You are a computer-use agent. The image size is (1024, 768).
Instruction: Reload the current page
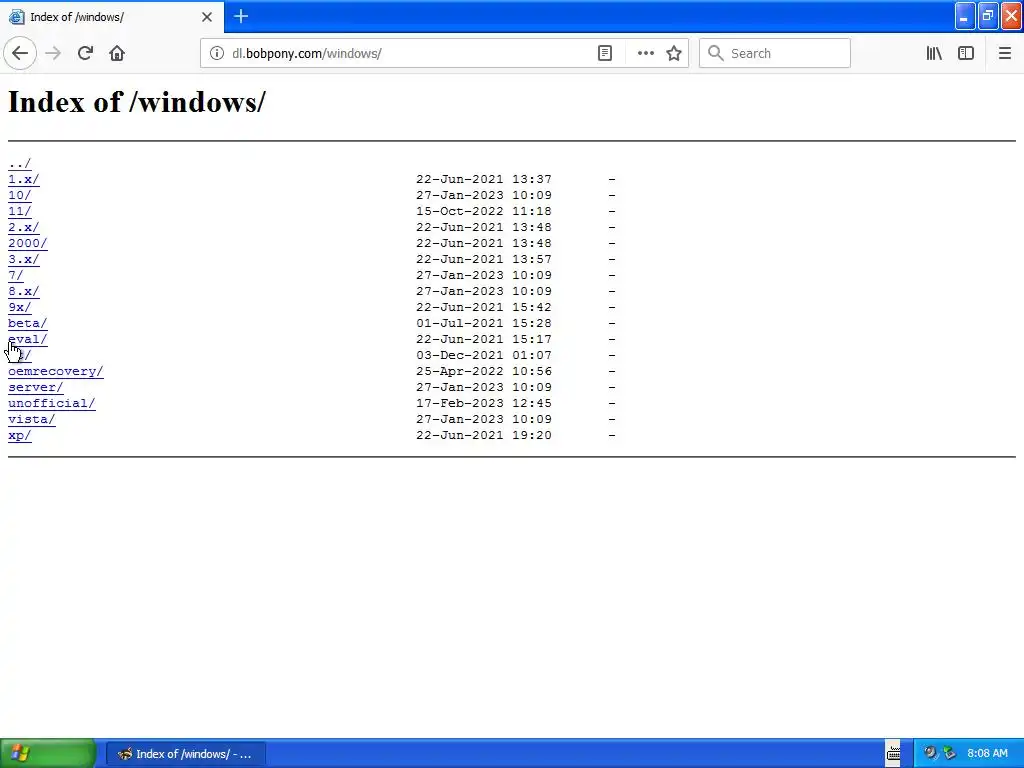85,53
